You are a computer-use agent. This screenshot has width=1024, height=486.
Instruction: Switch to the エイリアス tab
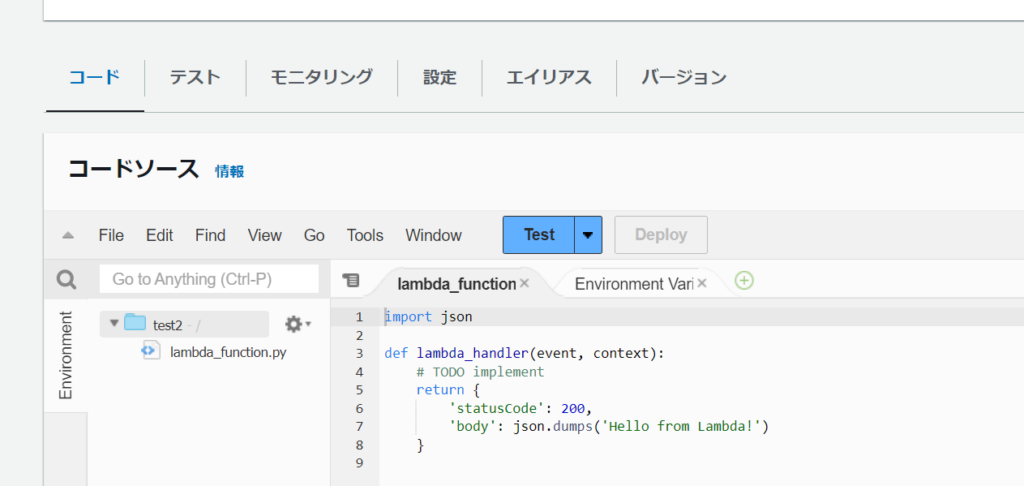pyautogui.click(x=549, y=78)
